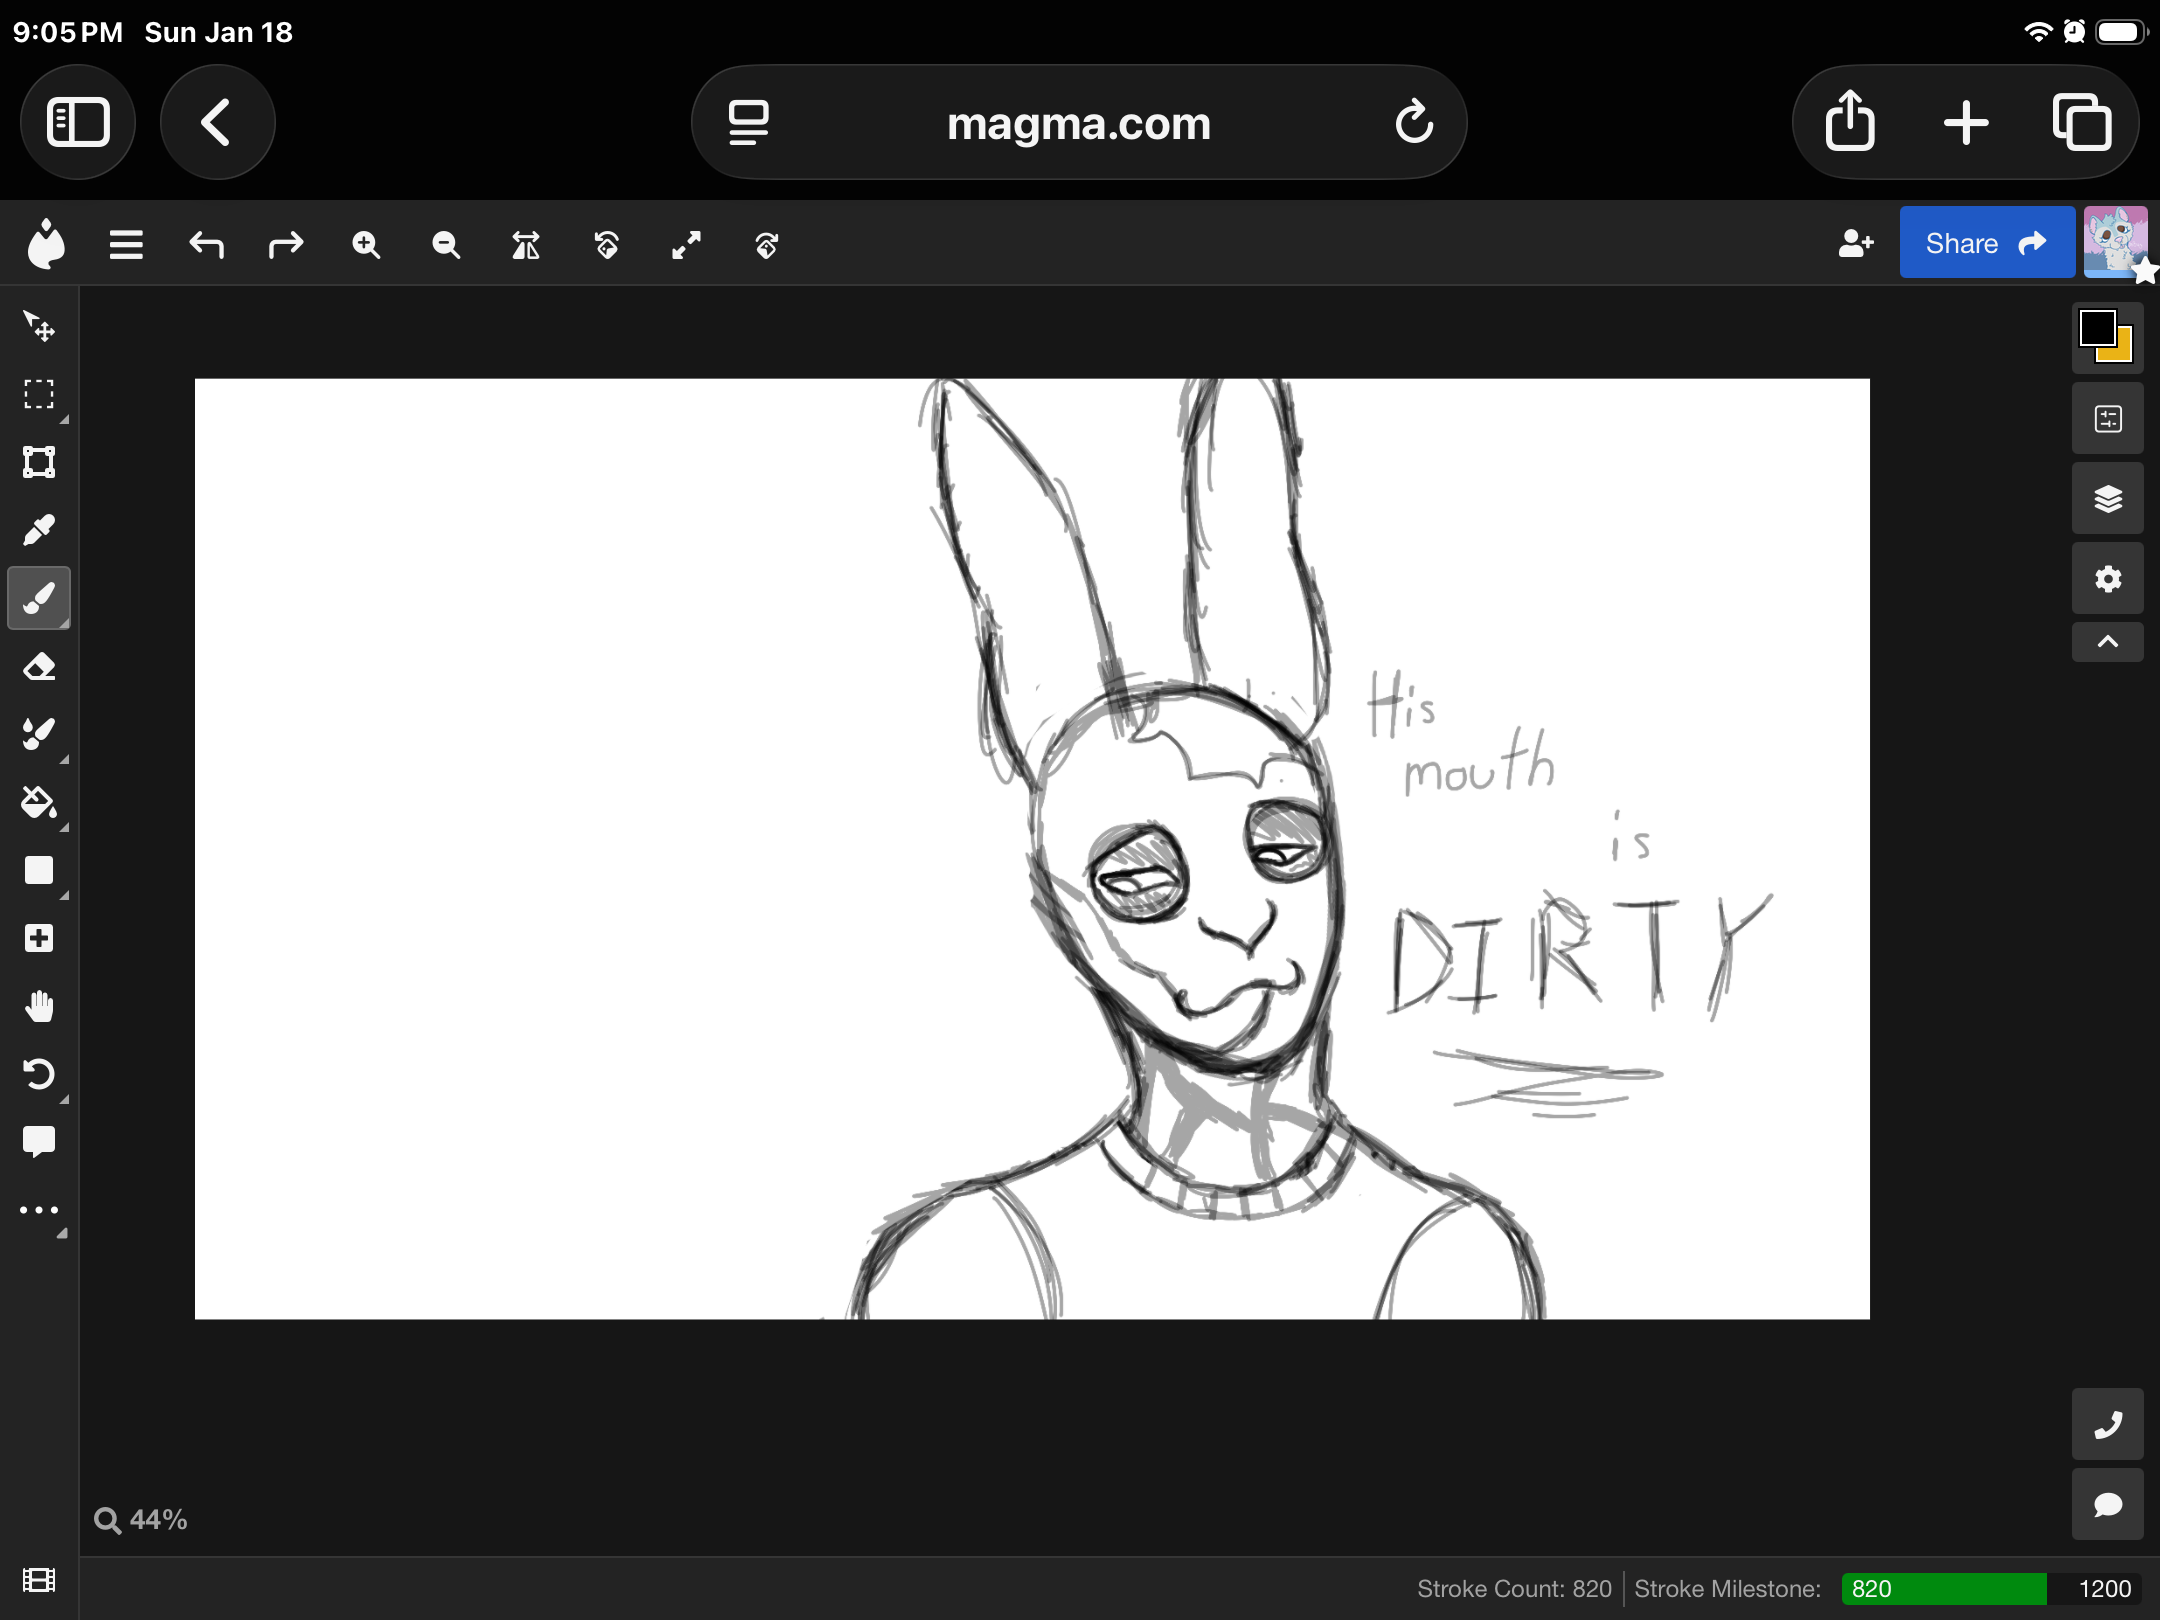
Task: Open the hamburger main menu
Action: [126, 245]
